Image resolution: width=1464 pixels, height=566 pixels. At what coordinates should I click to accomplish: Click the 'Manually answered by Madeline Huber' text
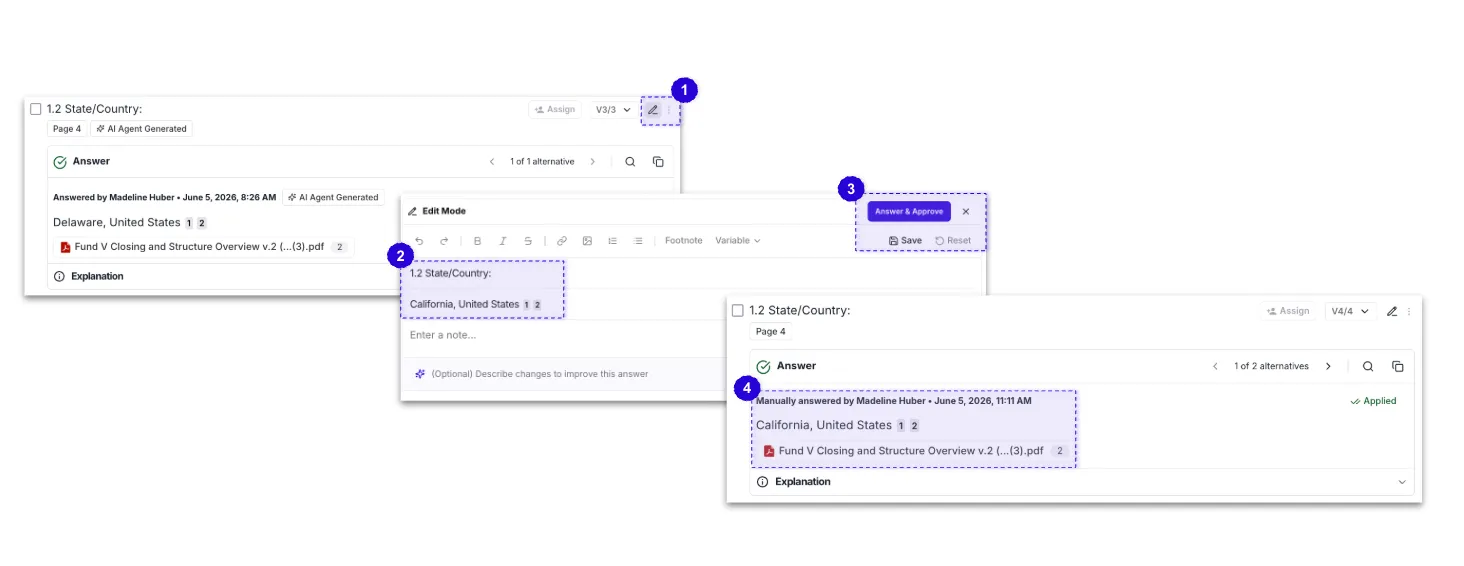click(840, 401)
